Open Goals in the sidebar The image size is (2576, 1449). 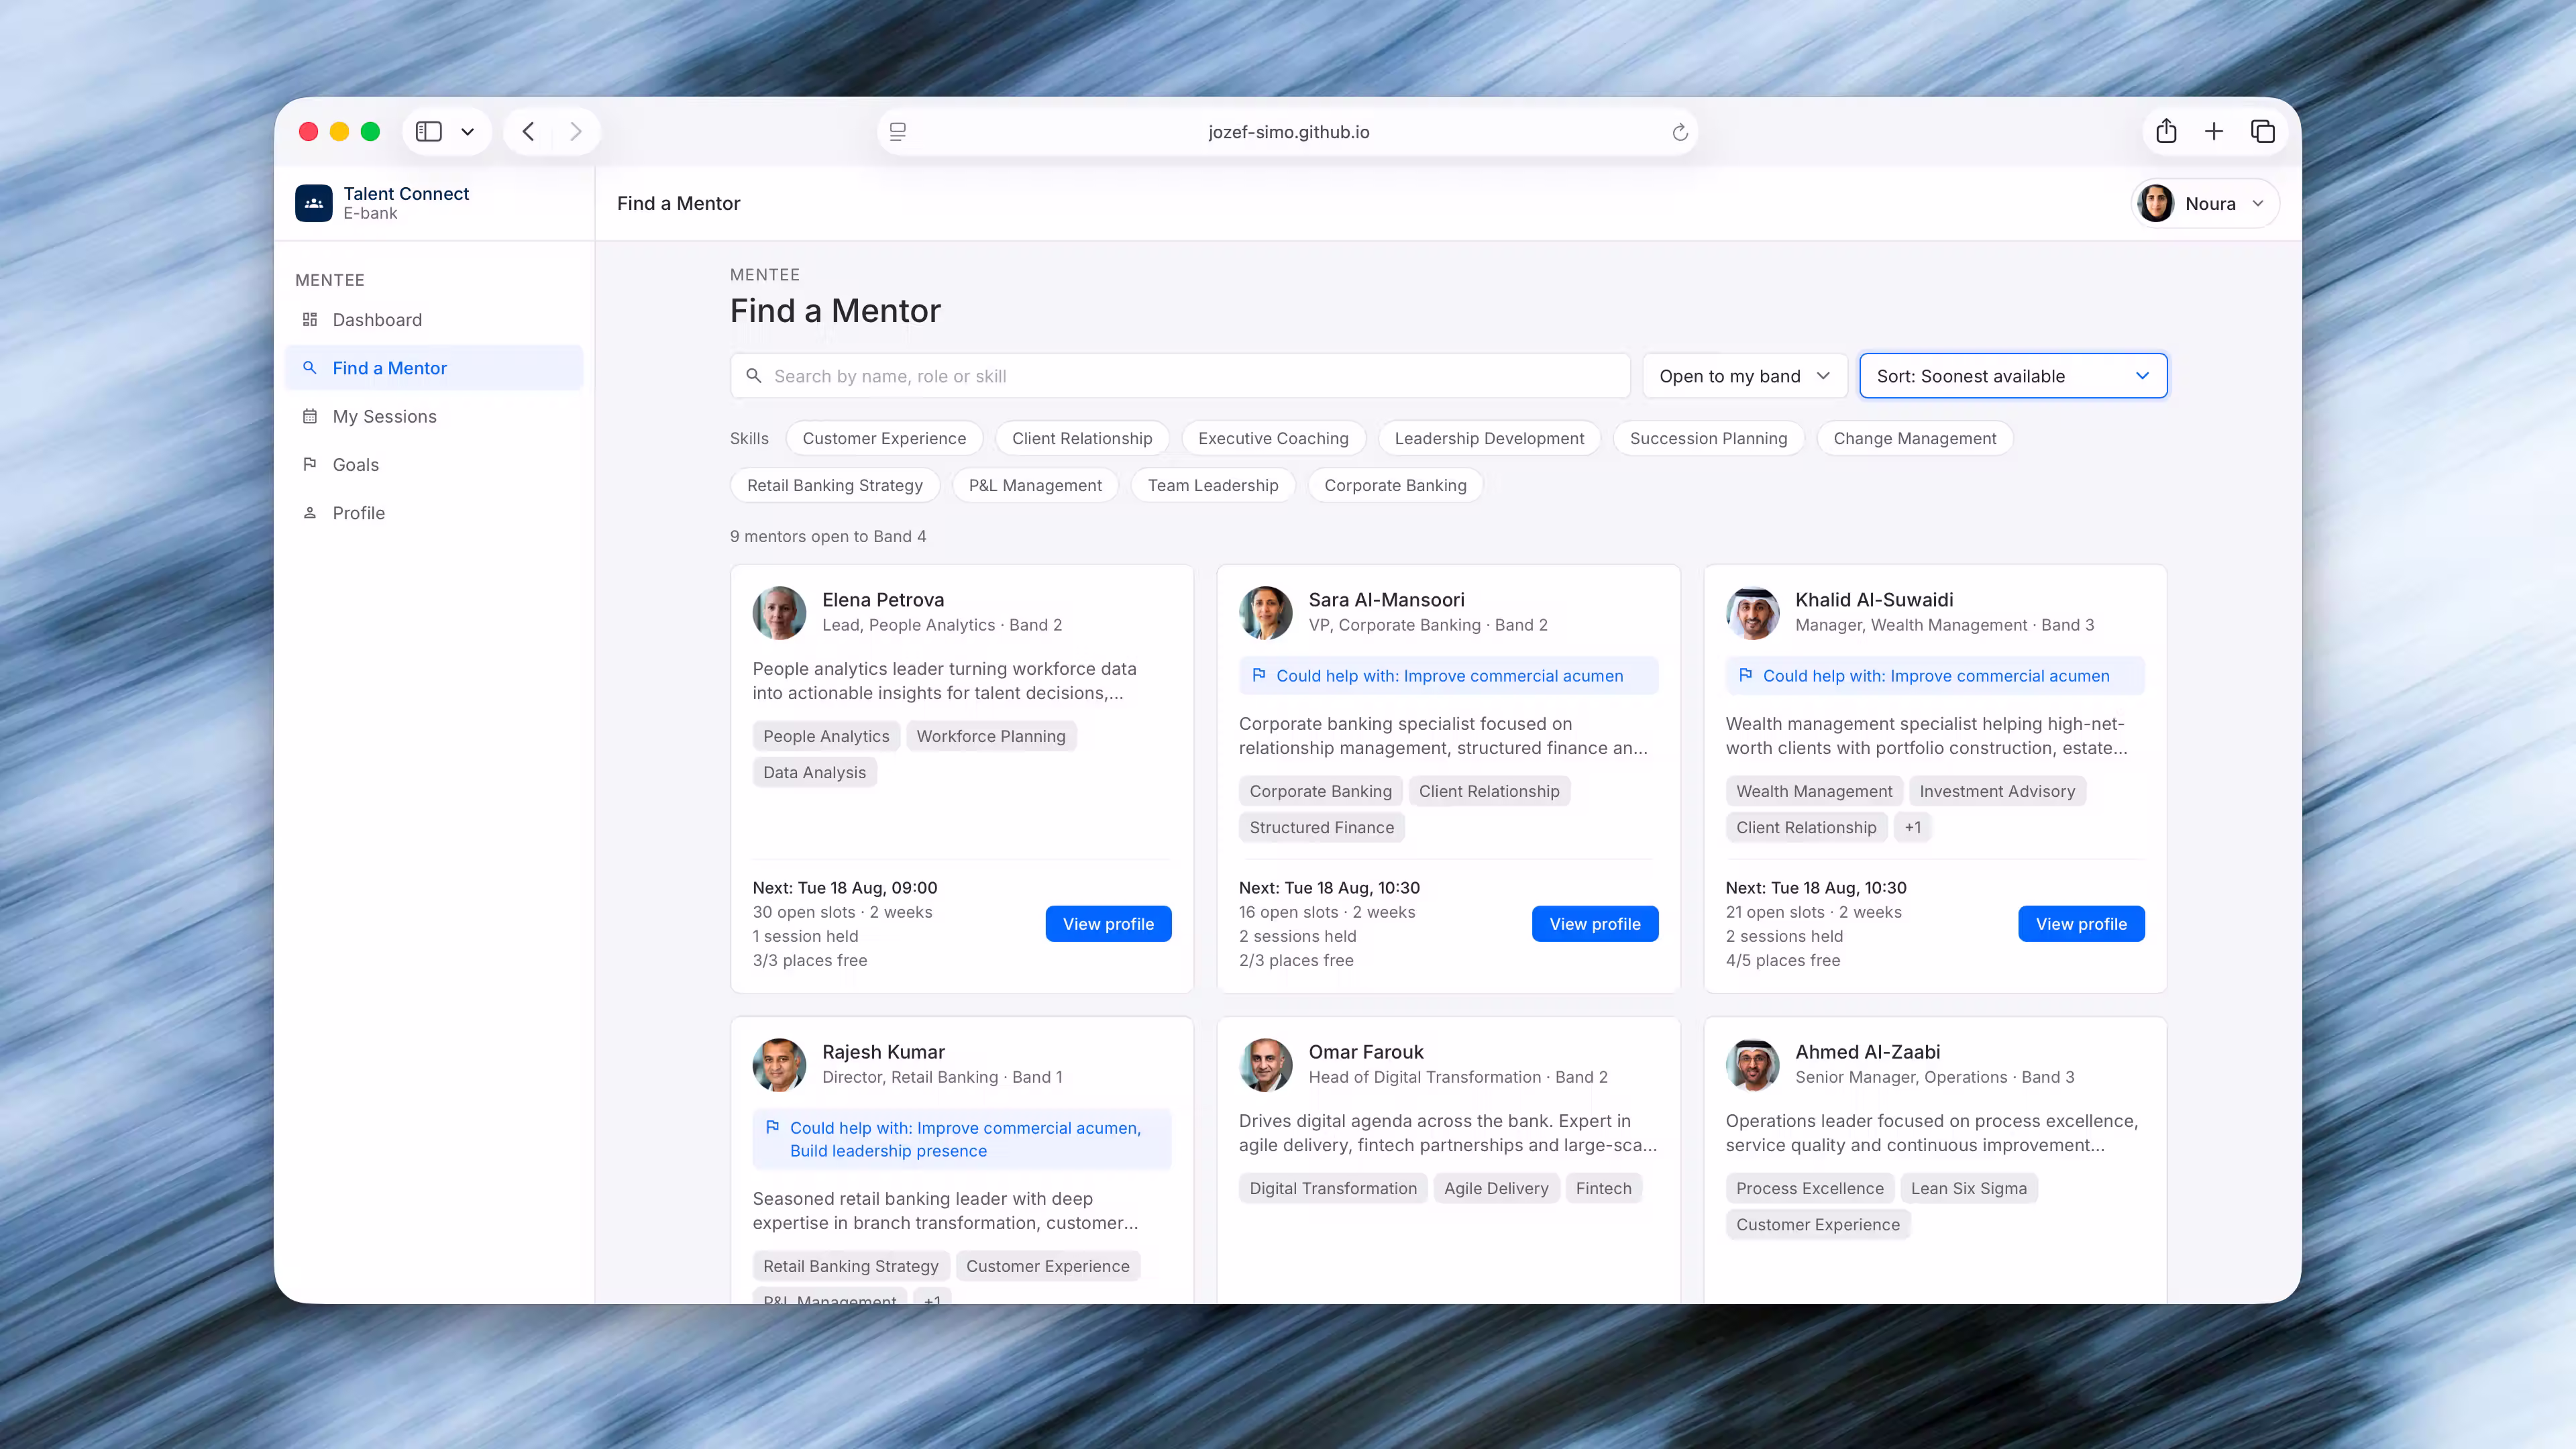coord(434,464)
